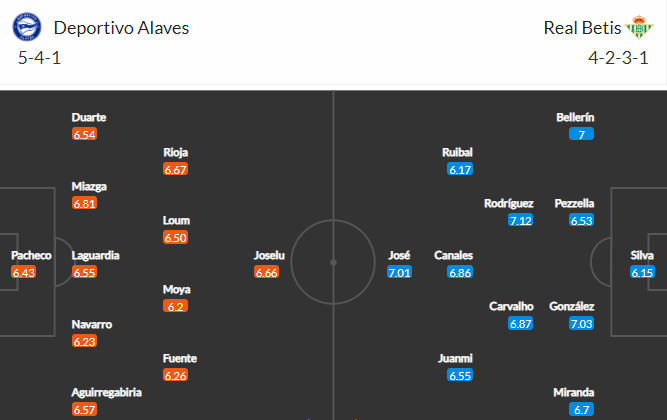This screenshot has width=667, height=420.
Task: Click Bellerín's rating badge showing 7
Action: click(581, 134)
